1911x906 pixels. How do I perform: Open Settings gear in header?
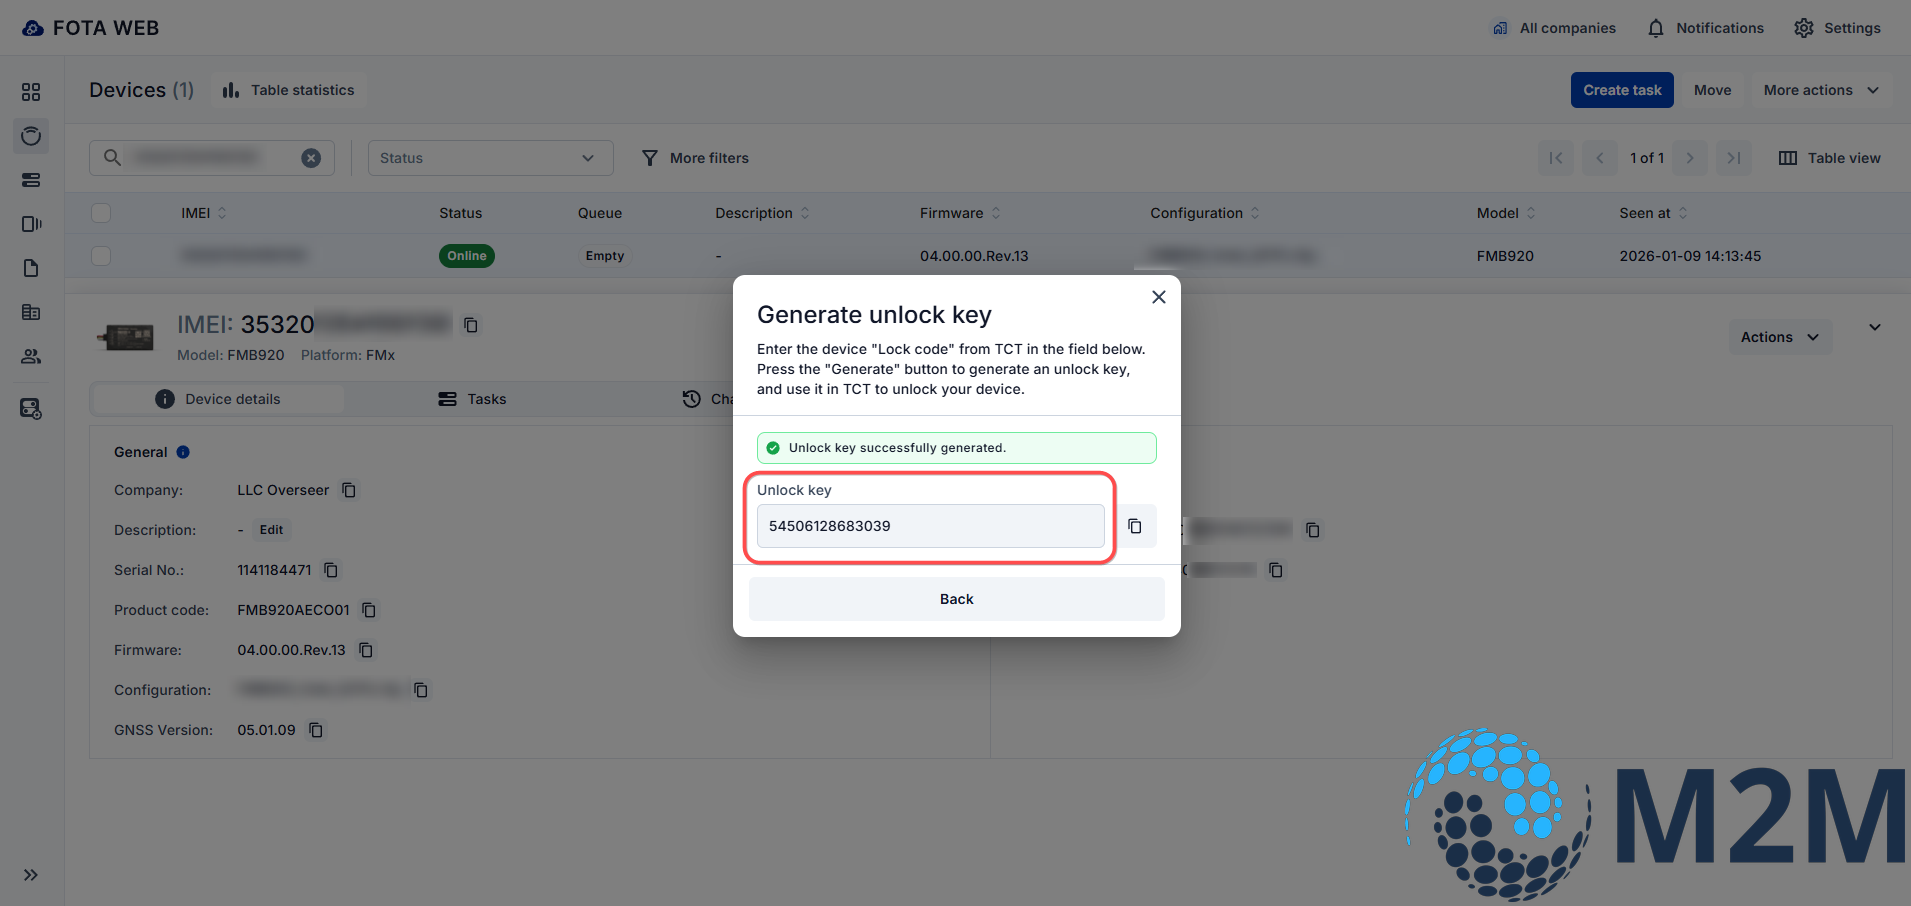point(1837,28)
